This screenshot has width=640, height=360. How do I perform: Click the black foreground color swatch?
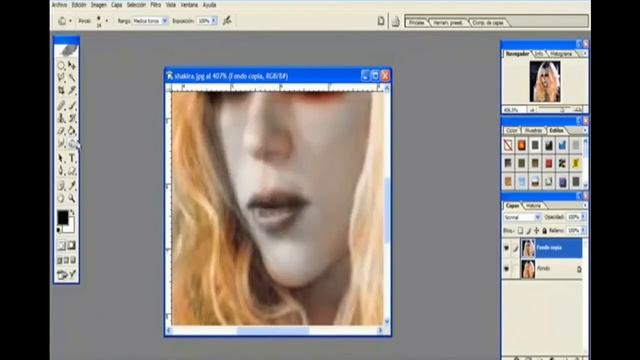click(x=62, y=218)
